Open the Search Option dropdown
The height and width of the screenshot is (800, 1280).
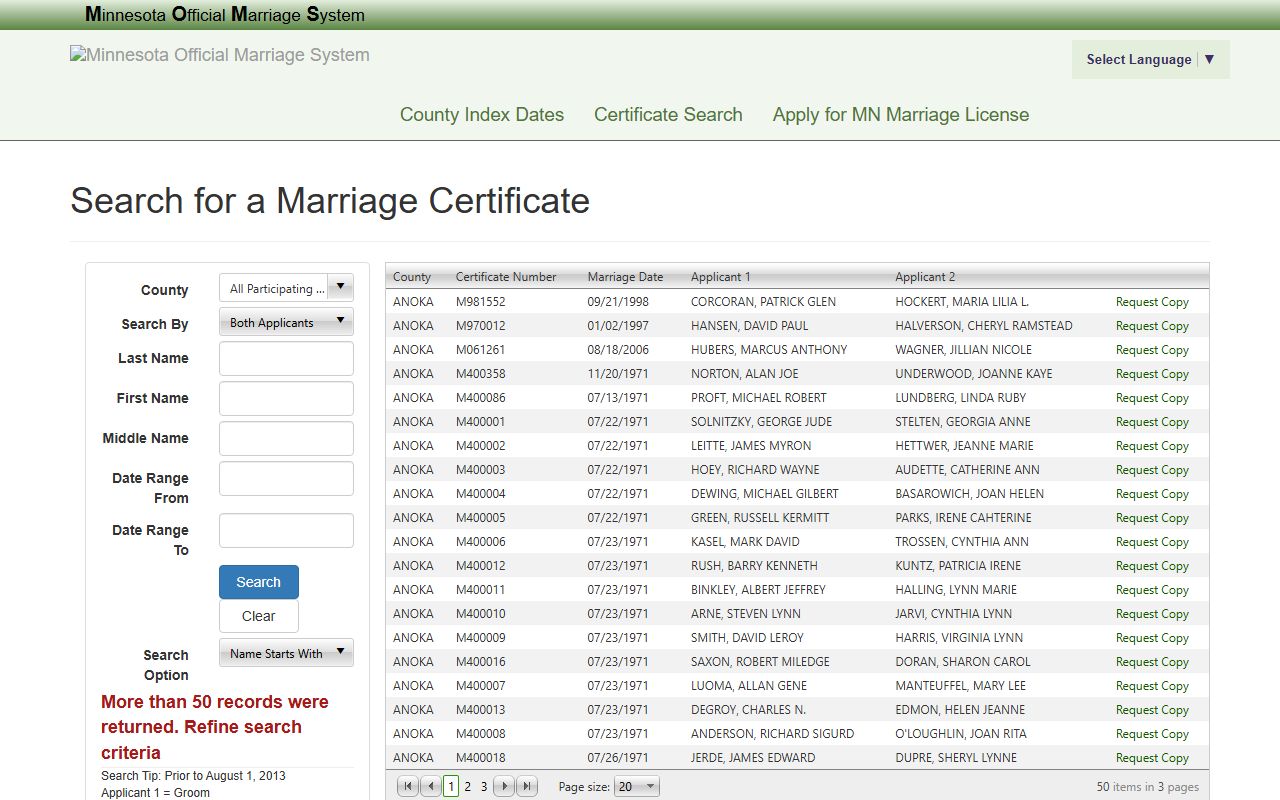click(286, 653)
